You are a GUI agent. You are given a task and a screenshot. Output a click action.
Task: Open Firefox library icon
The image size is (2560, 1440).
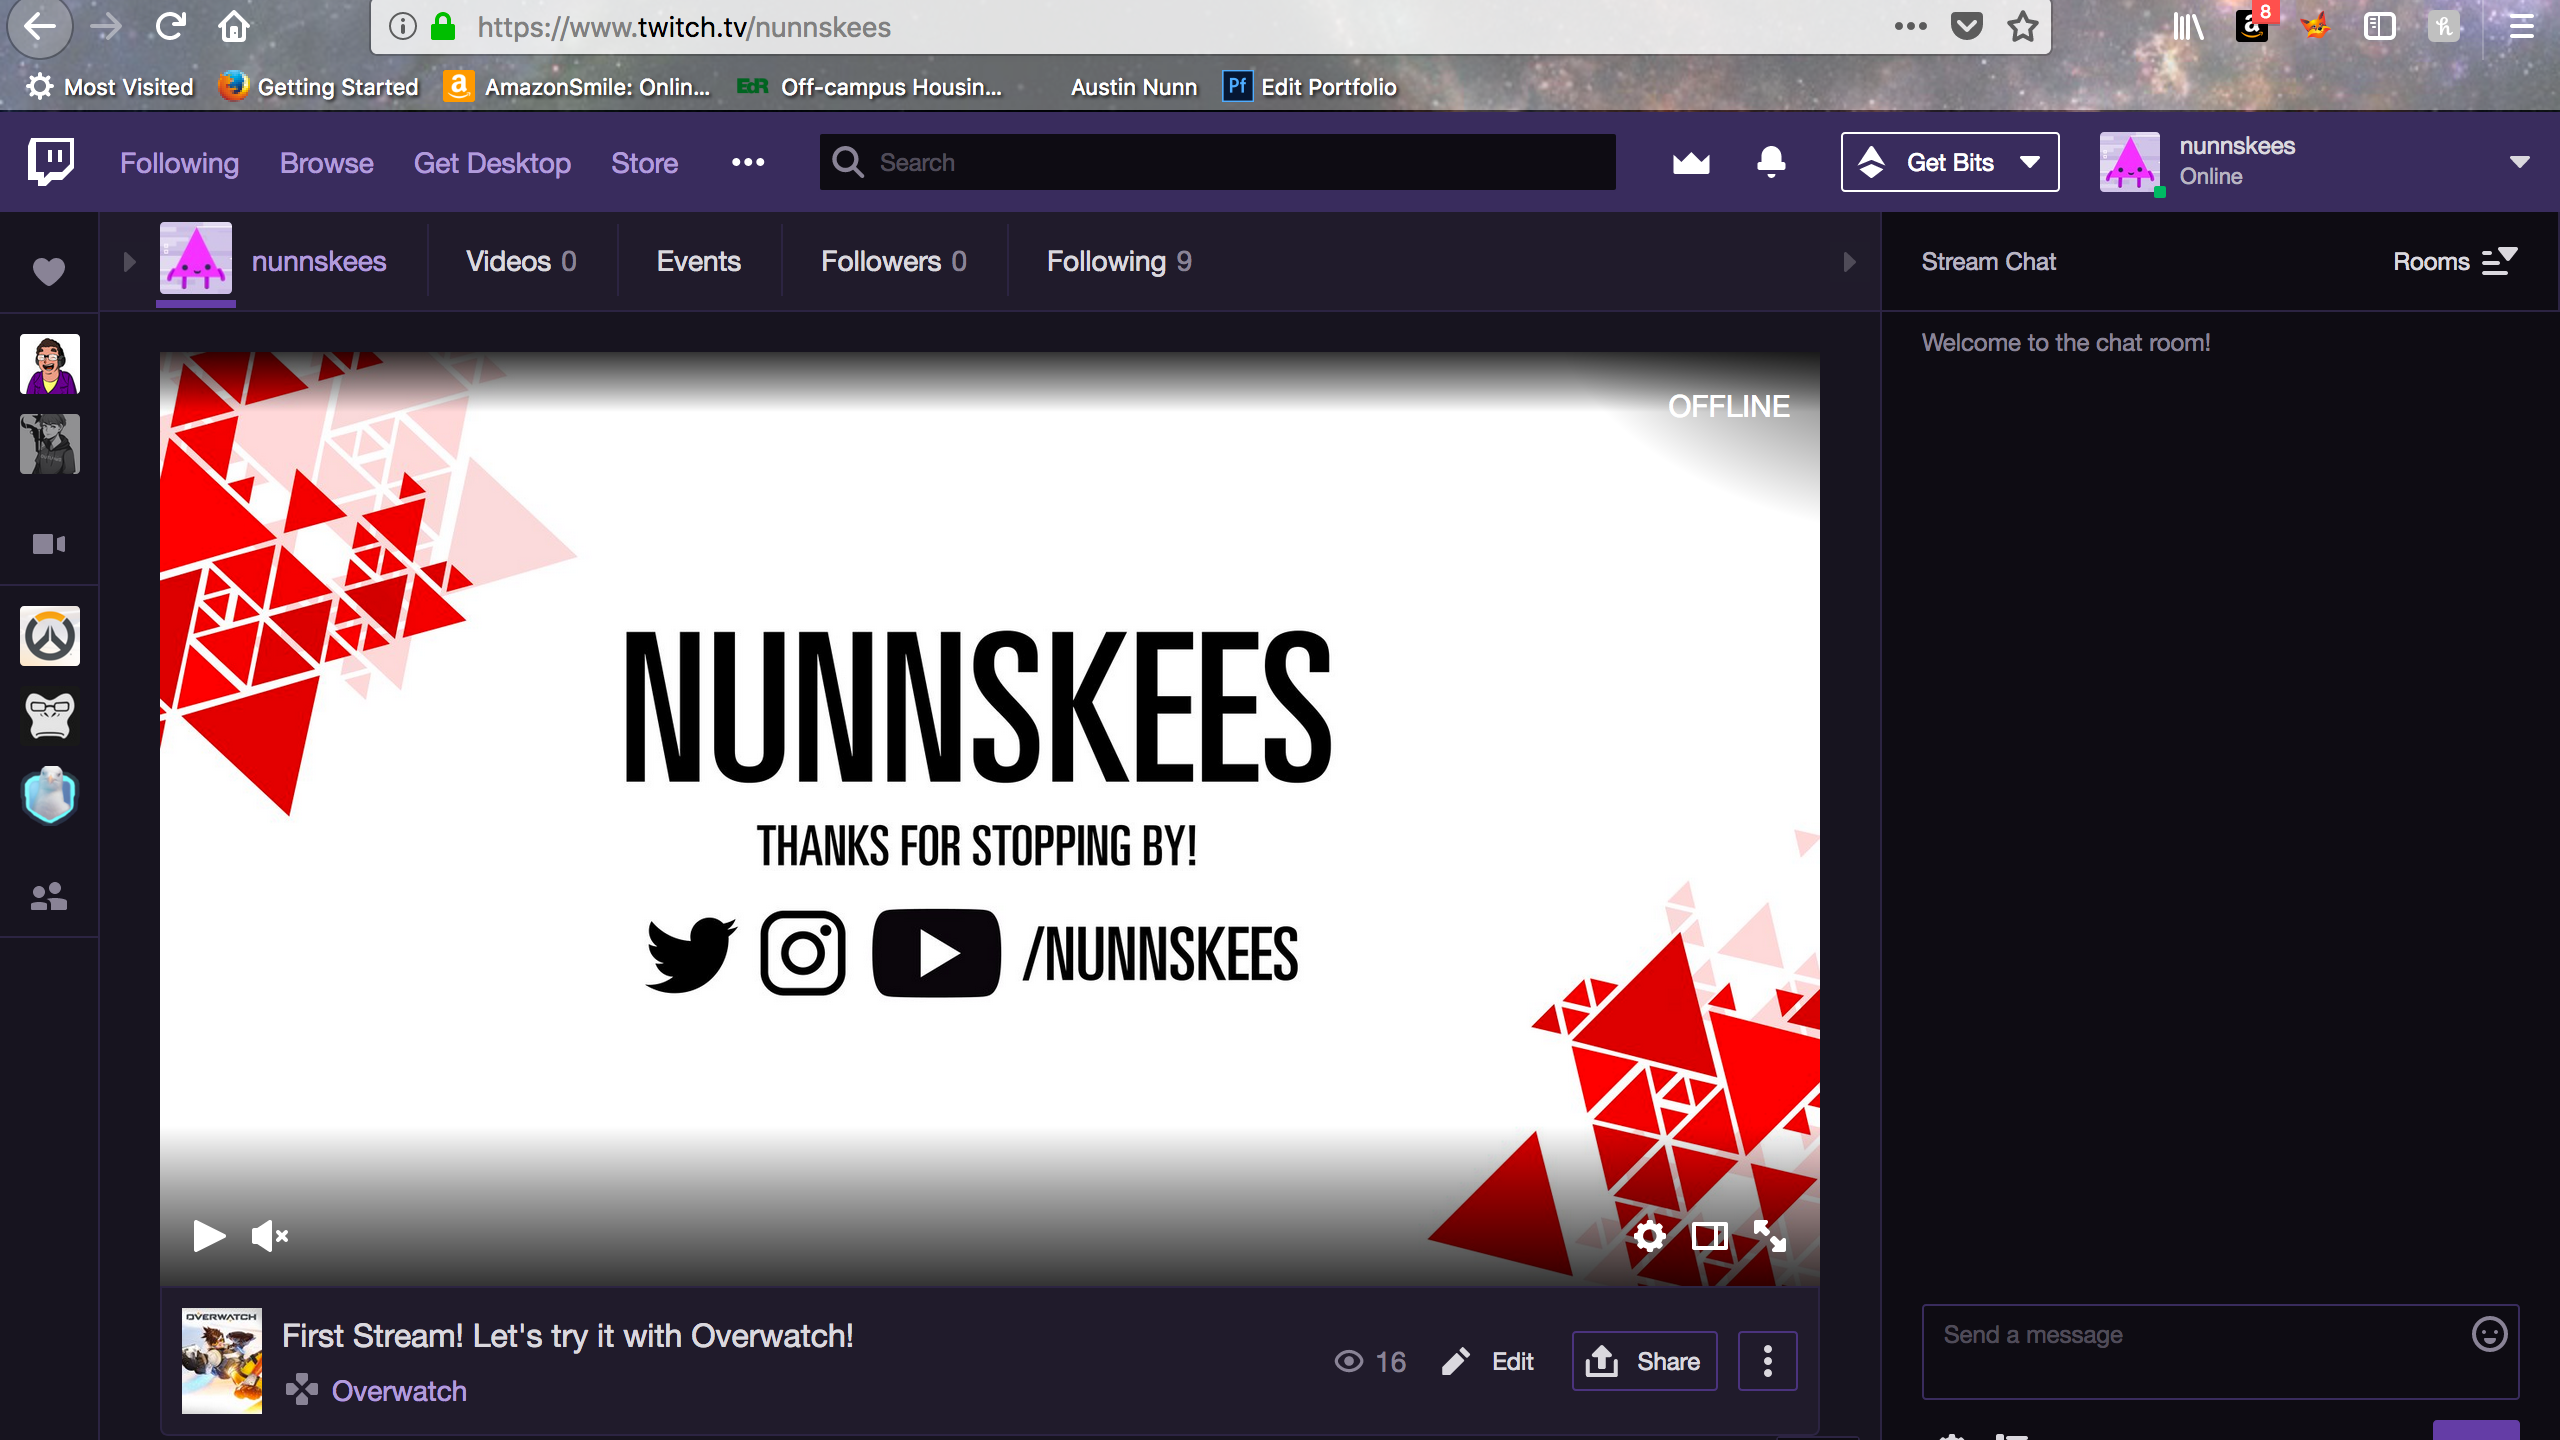pyautogui.click(x=2187, y=27)
